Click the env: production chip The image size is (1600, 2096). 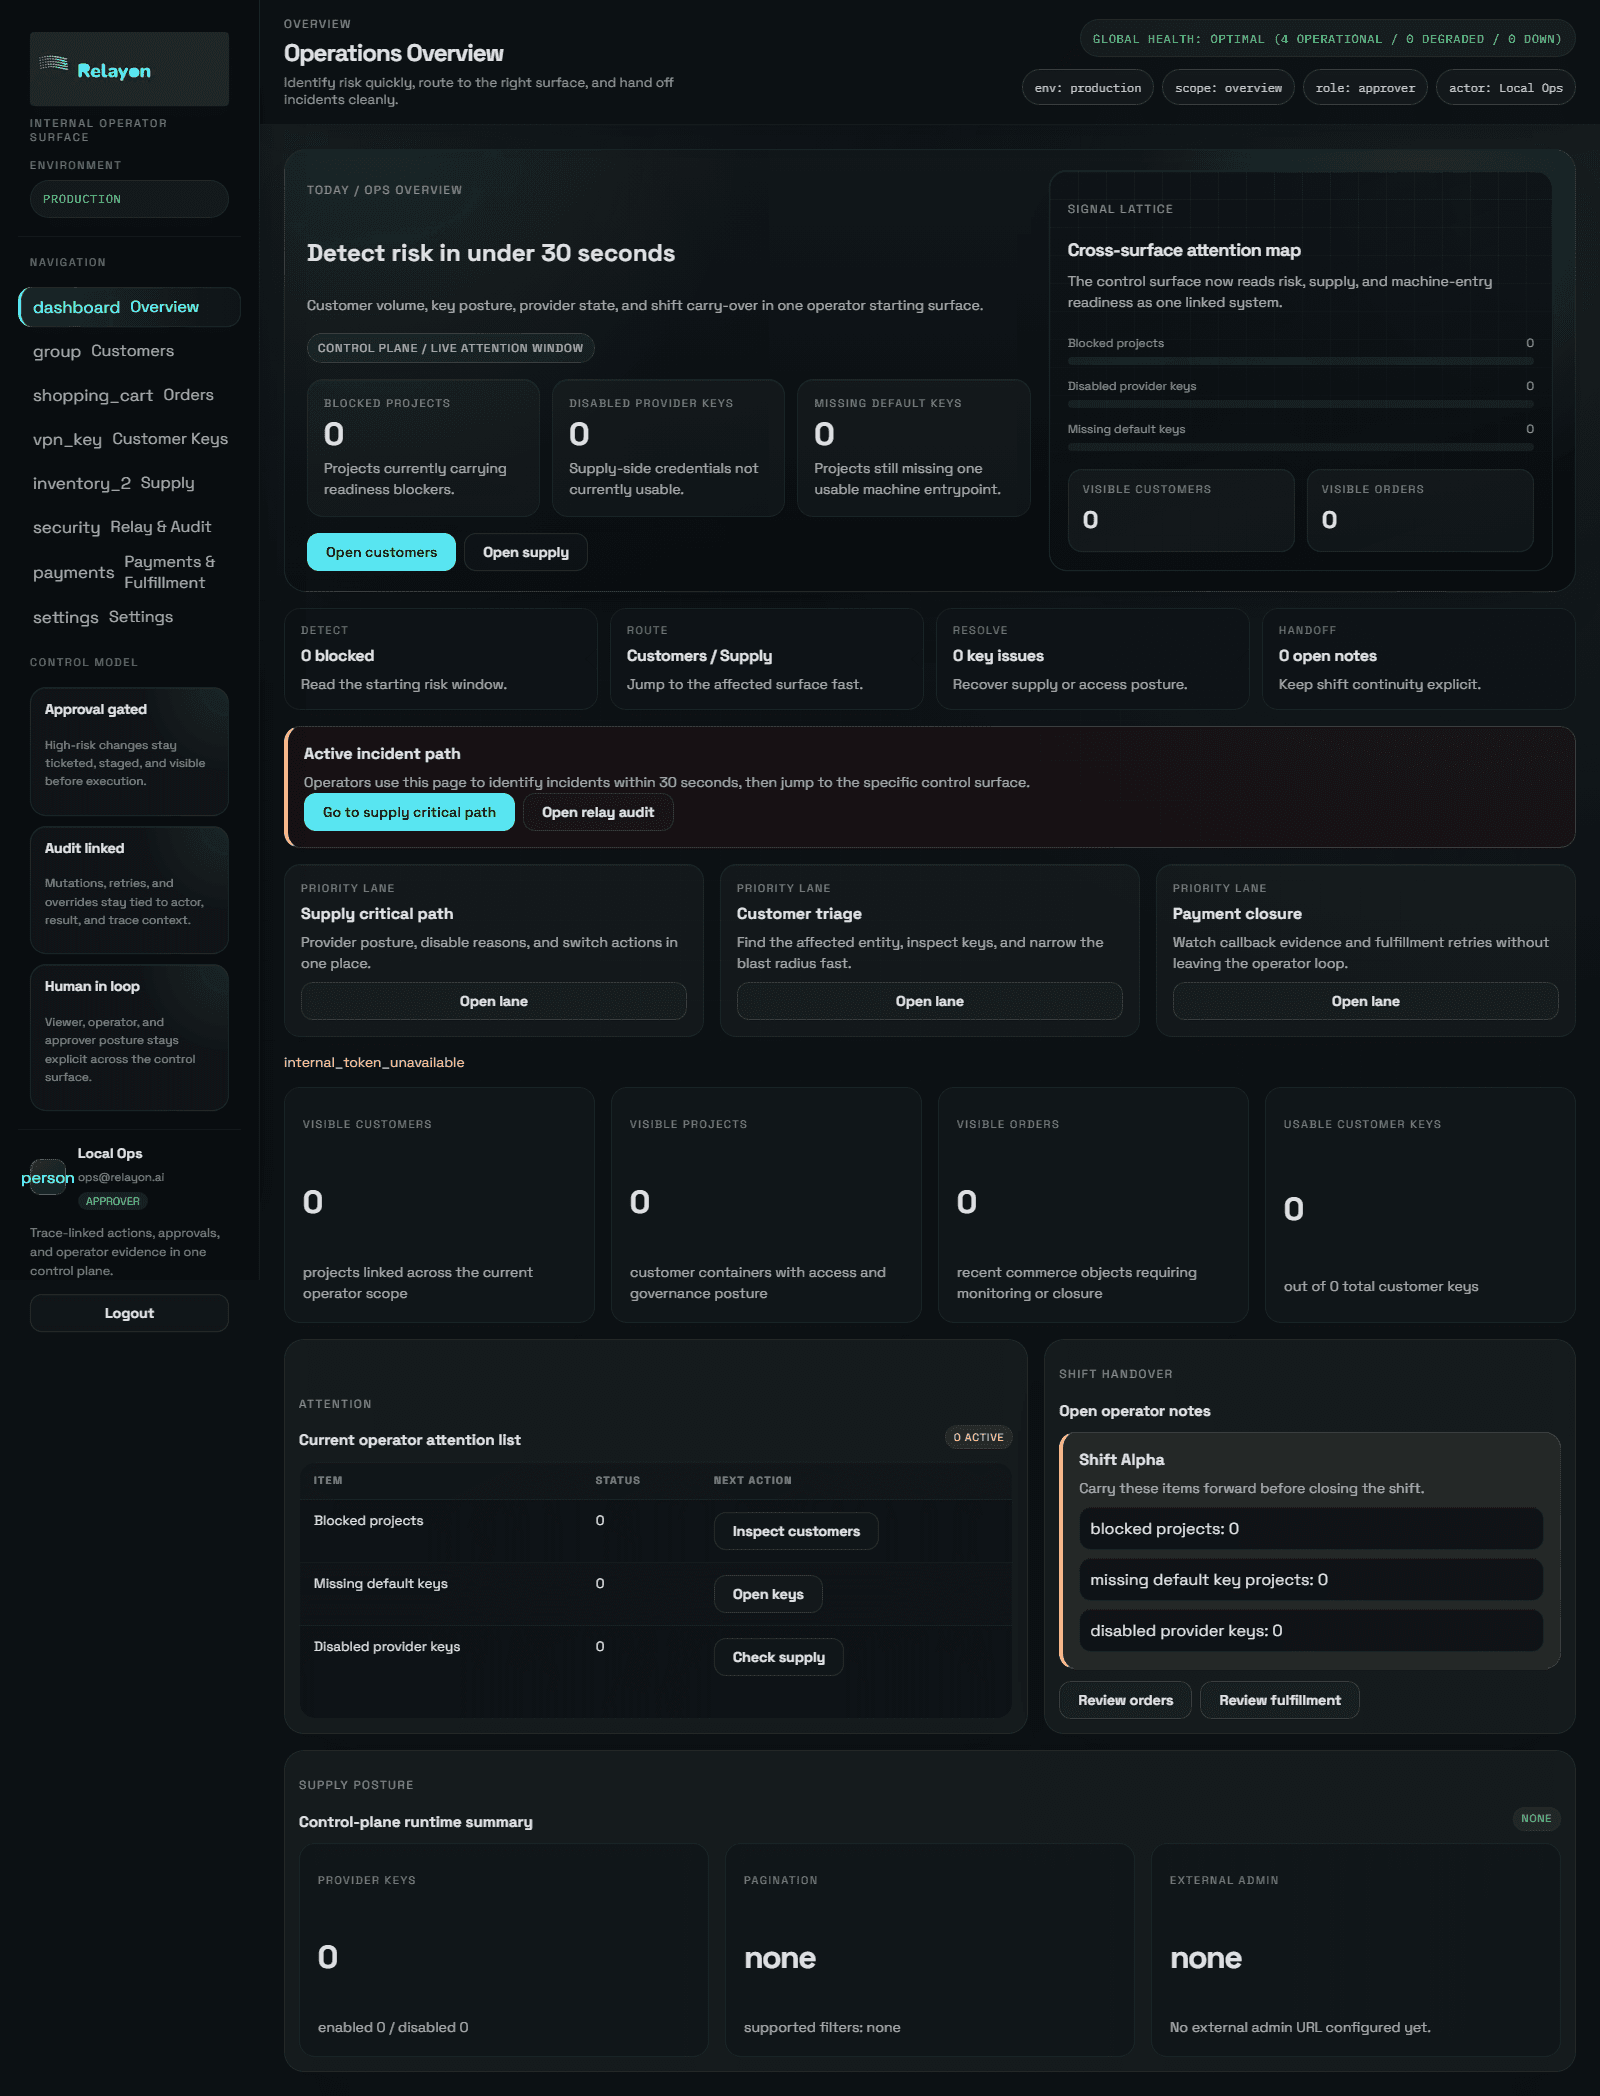click(1087, 87)
